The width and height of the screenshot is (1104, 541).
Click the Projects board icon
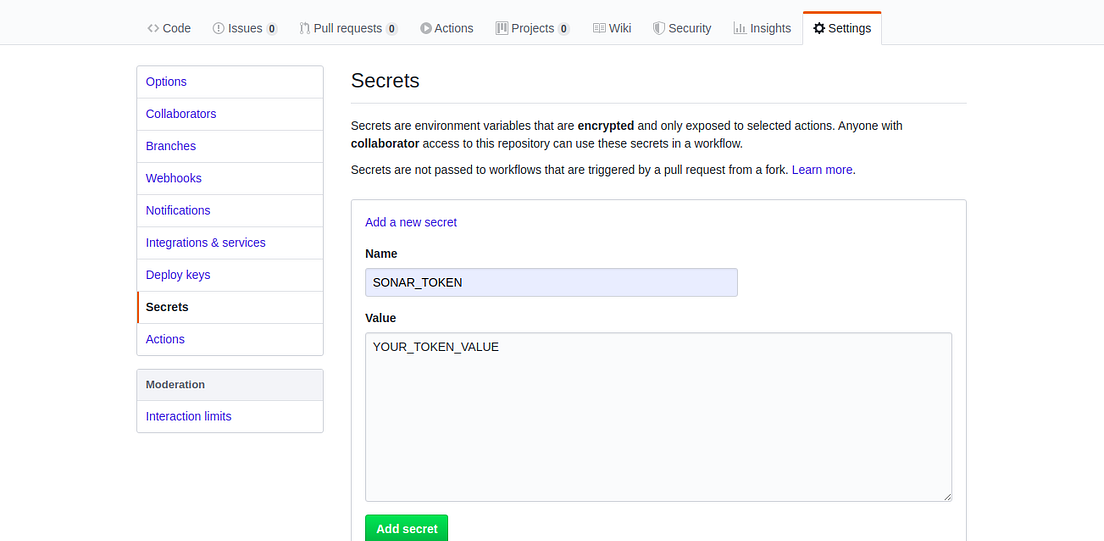[502, 28]
